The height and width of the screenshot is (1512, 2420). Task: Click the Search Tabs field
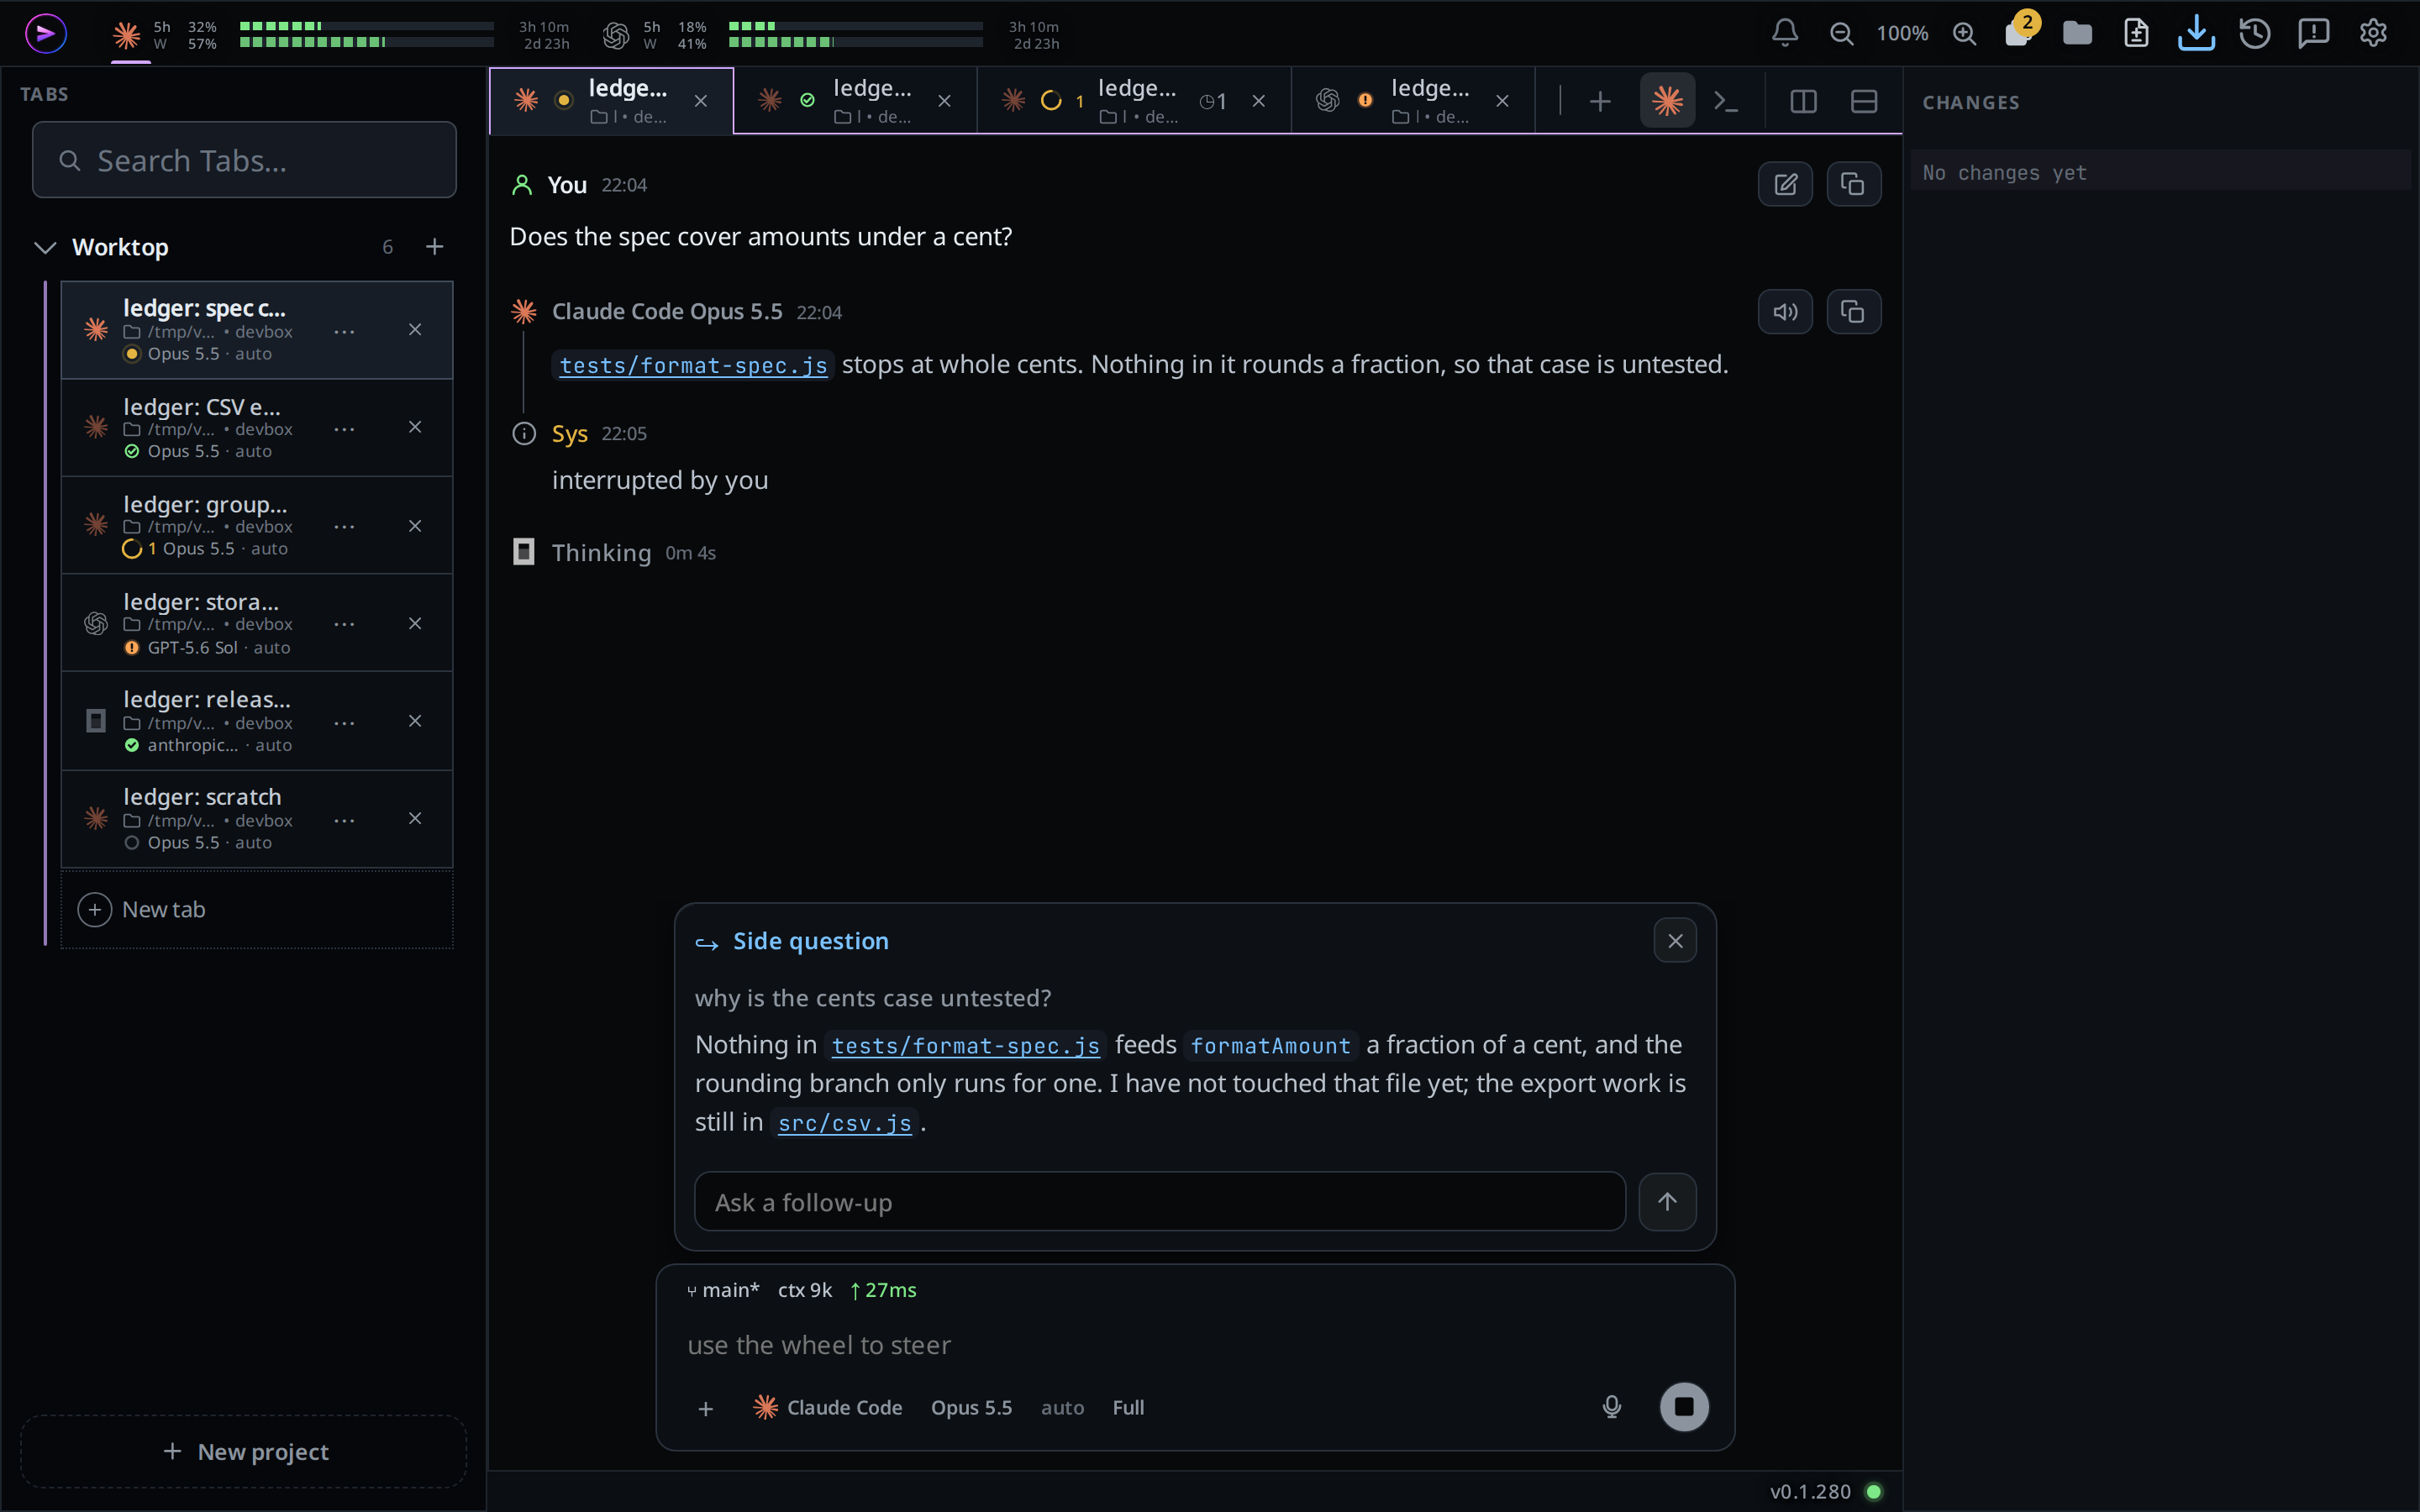coord(244,160)
